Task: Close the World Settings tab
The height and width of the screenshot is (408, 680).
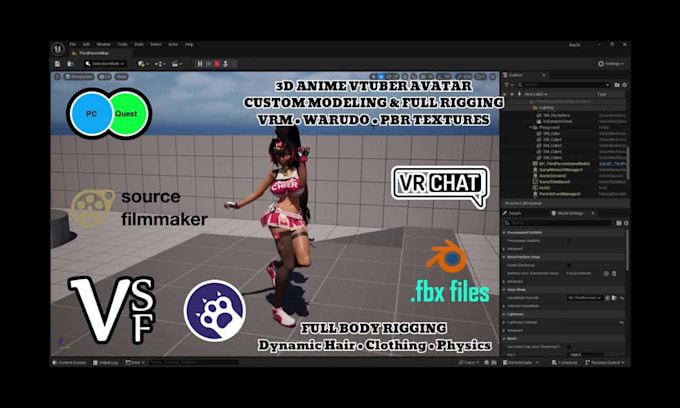Action: (593, 213)
